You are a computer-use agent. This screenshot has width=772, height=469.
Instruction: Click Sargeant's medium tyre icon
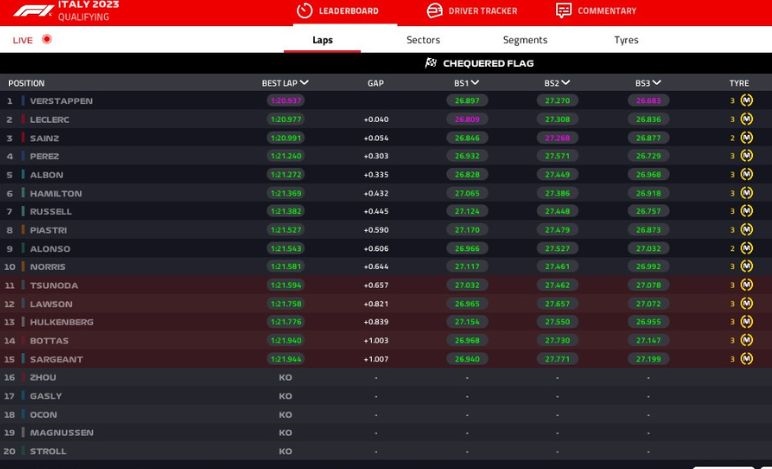746,359
